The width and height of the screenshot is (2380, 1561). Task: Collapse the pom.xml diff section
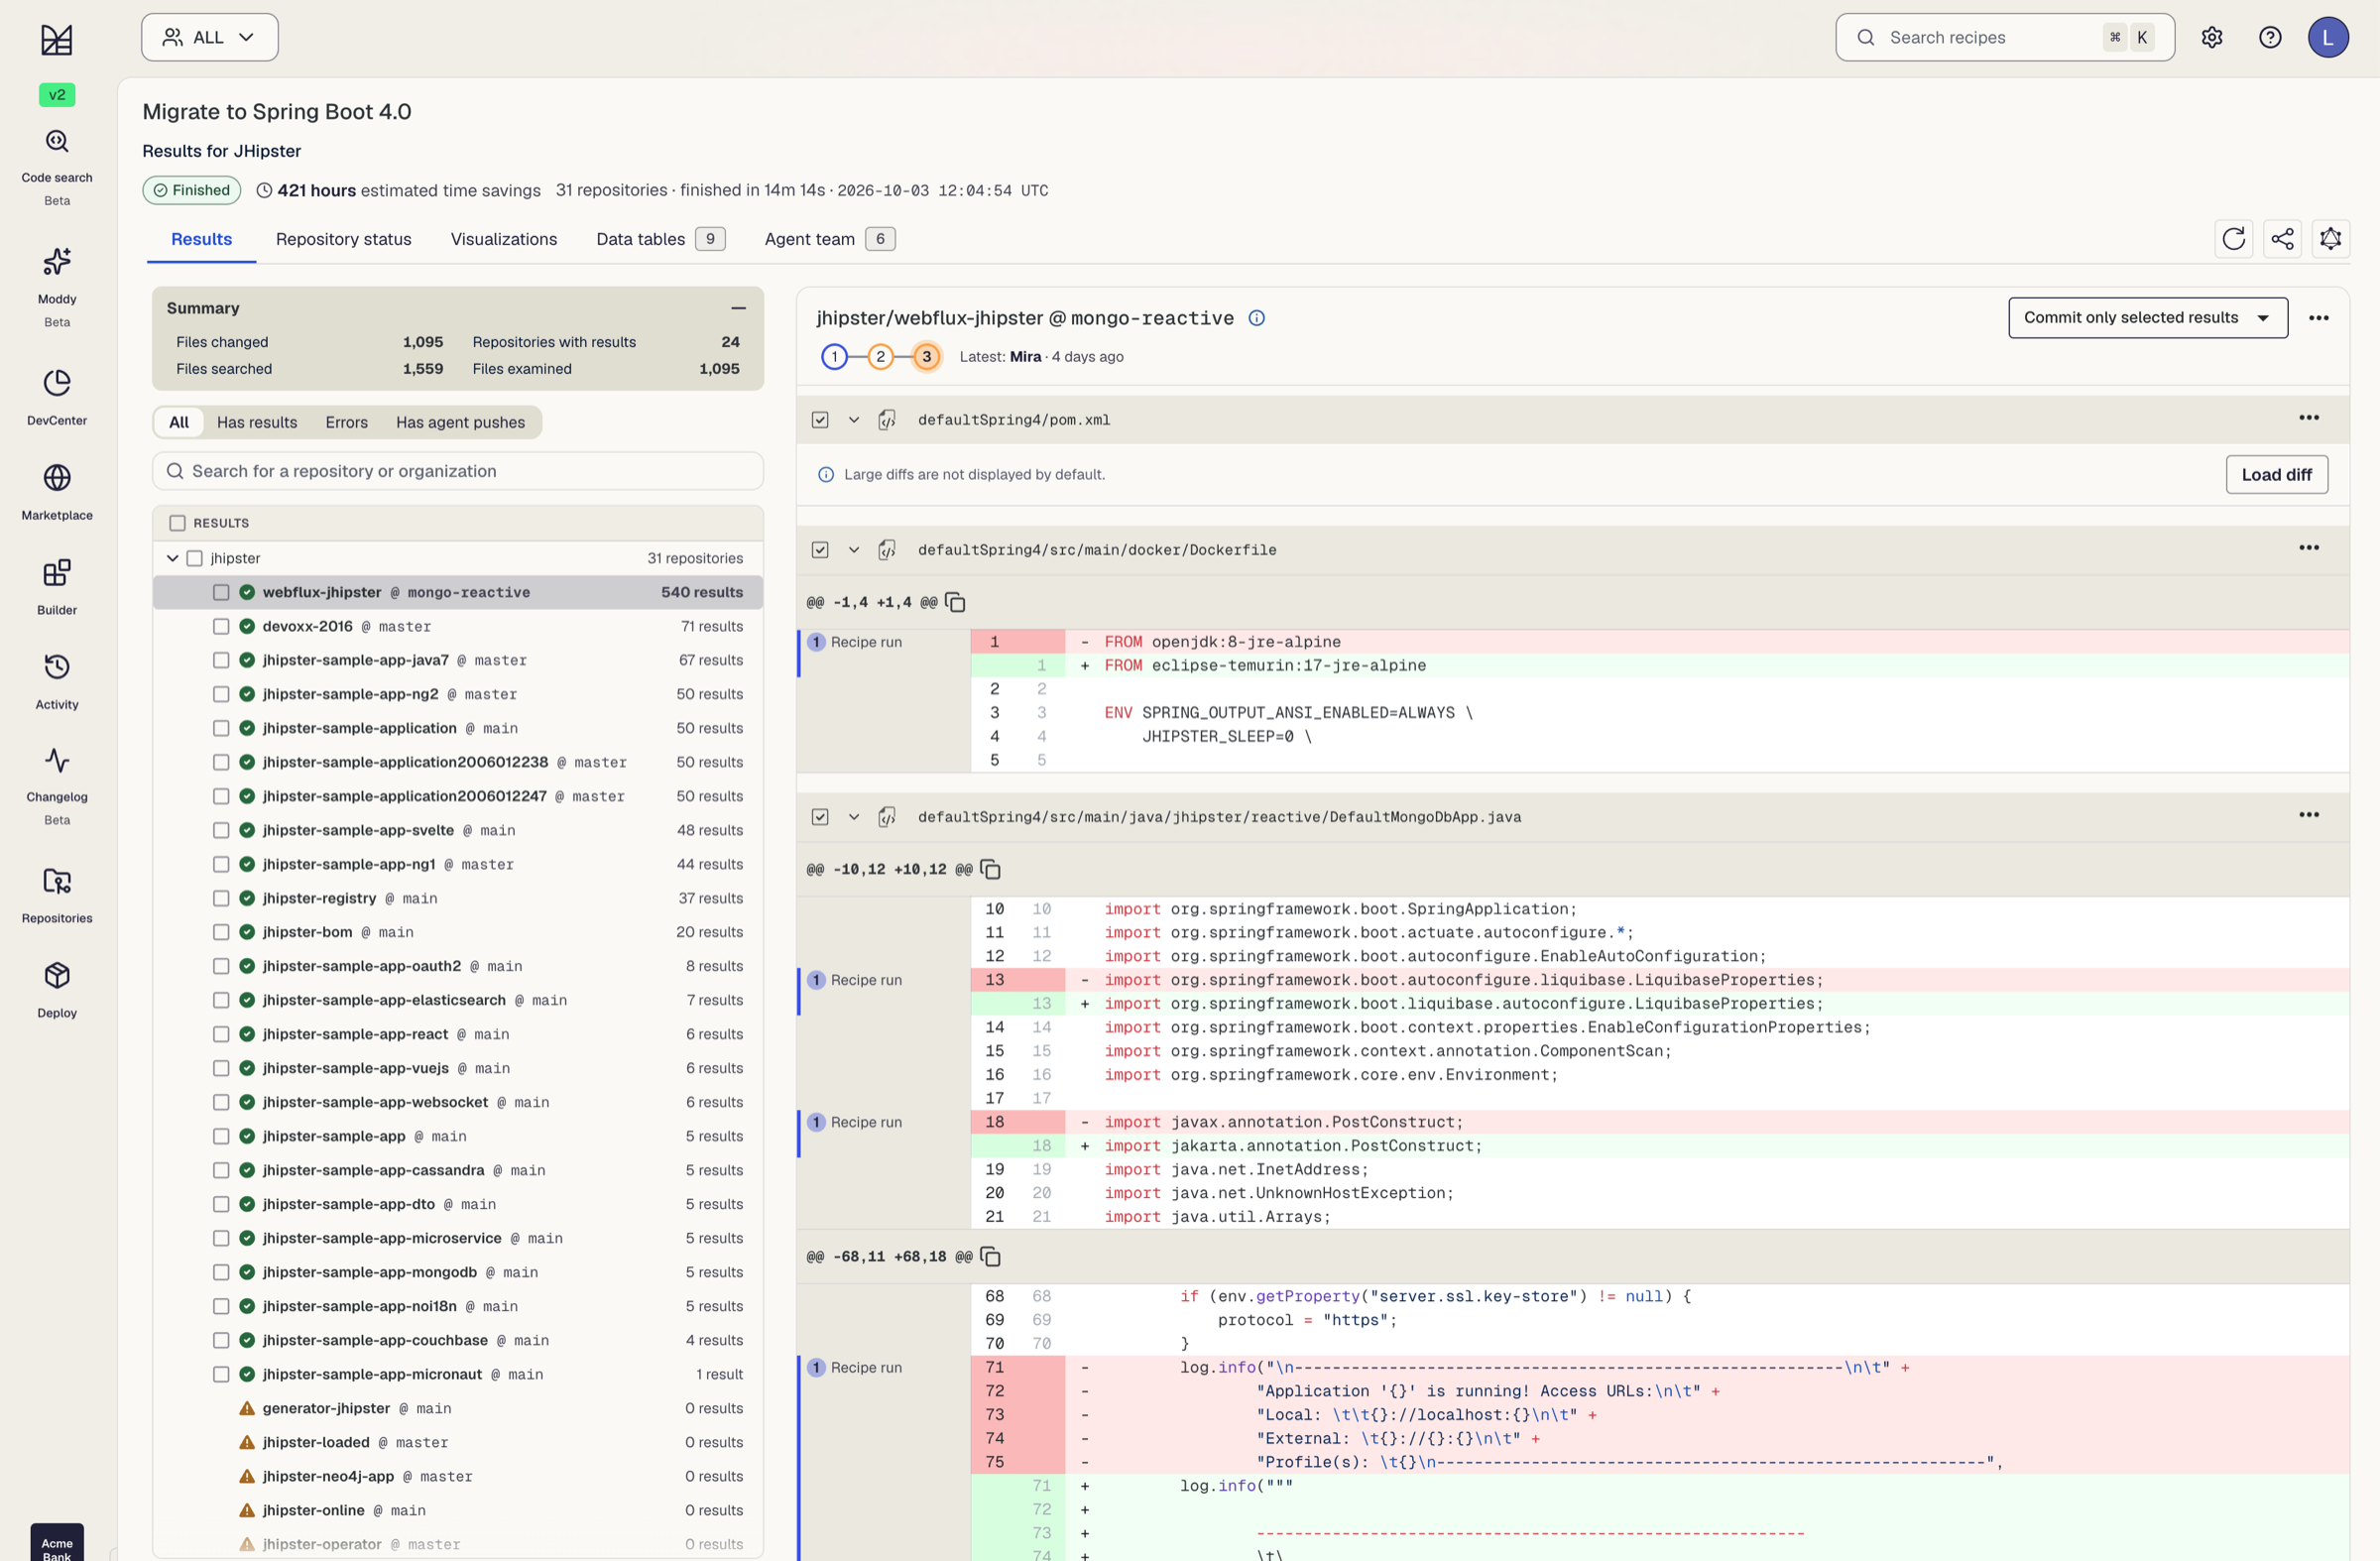pyautogui.click(x=853, y=420)
